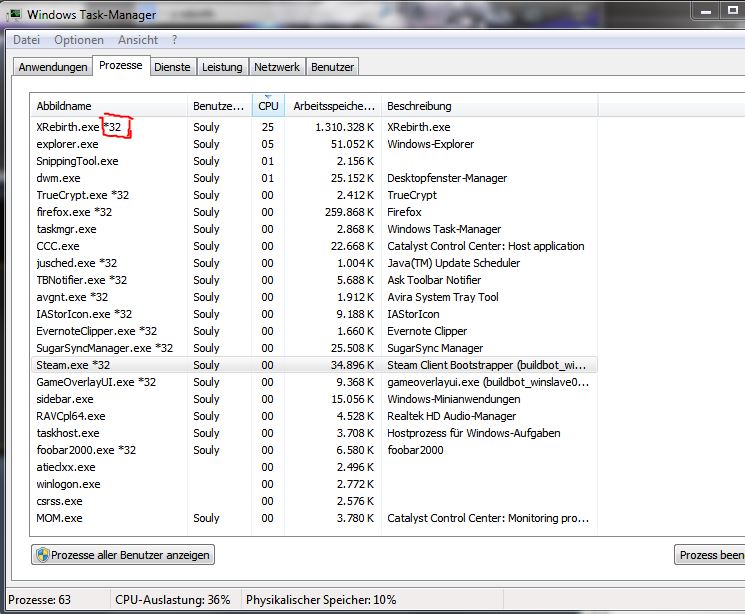The width and height of the screenshot is (745, 614).
Task: Click Hostprozess für Windows-Aufgaben description
Action: pos(473,433)
